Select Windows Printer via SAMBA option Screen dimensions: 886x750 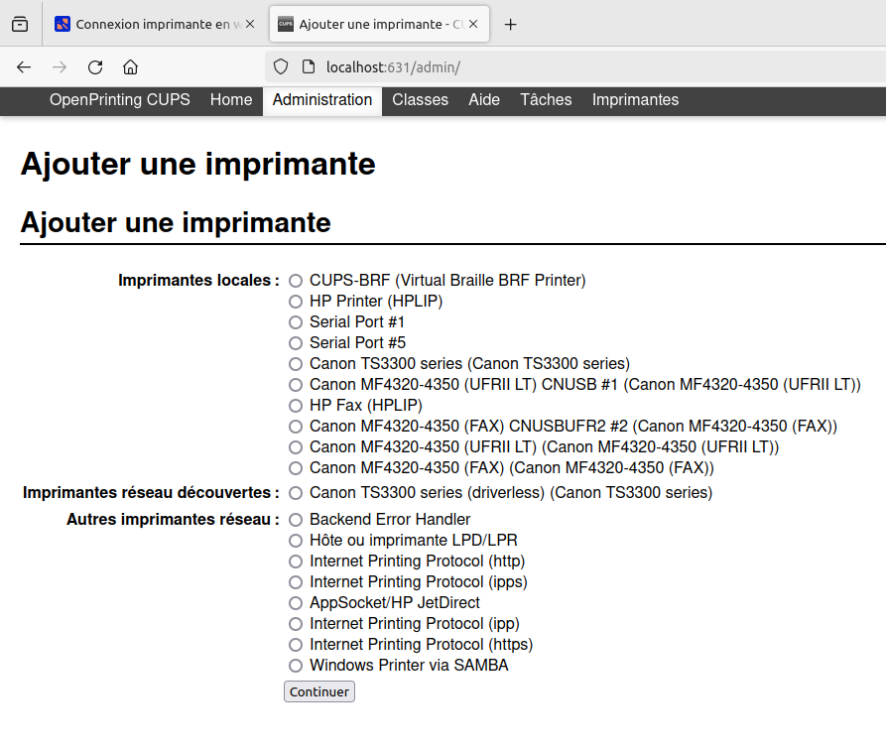point(295,666)
